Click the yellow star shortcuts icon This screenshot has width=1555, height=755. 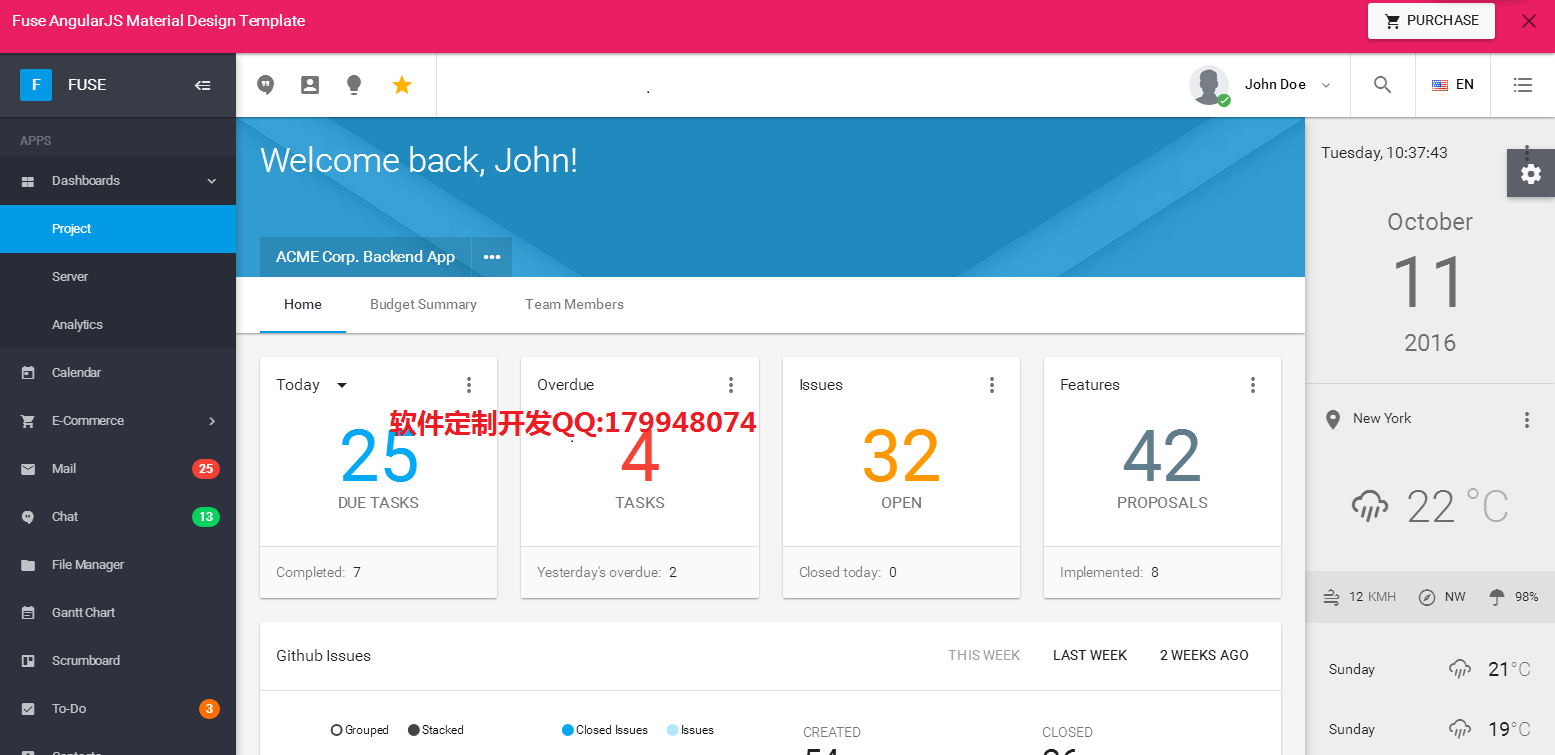click(x=402, y=85)
